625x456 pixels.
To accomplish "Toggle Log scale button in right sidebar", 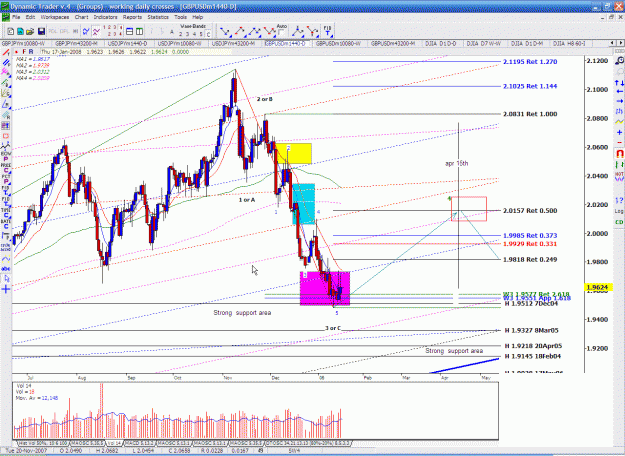I will (619, 211).
